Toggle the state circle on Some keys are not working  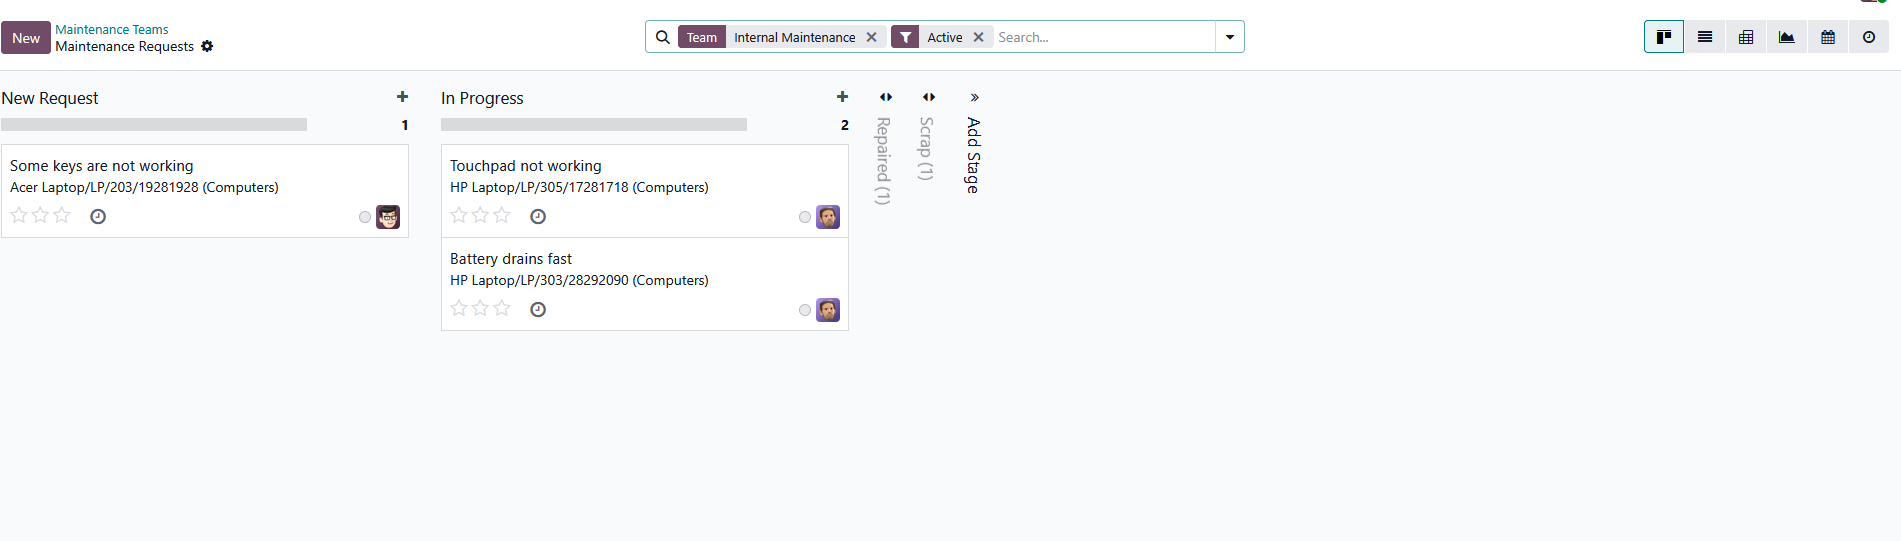coord(365,217)
